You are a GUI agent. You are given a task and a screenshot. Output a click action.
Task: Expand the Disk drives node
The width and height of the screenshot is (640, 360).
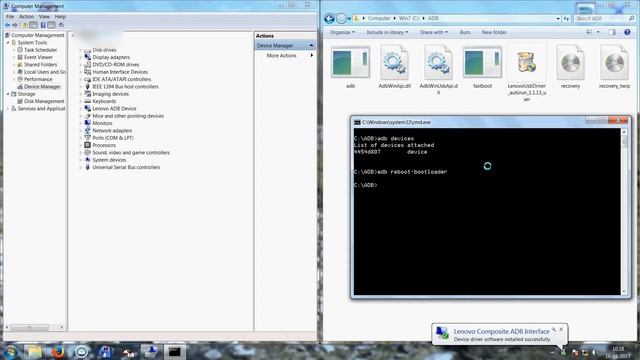click(x=80, y=50)
